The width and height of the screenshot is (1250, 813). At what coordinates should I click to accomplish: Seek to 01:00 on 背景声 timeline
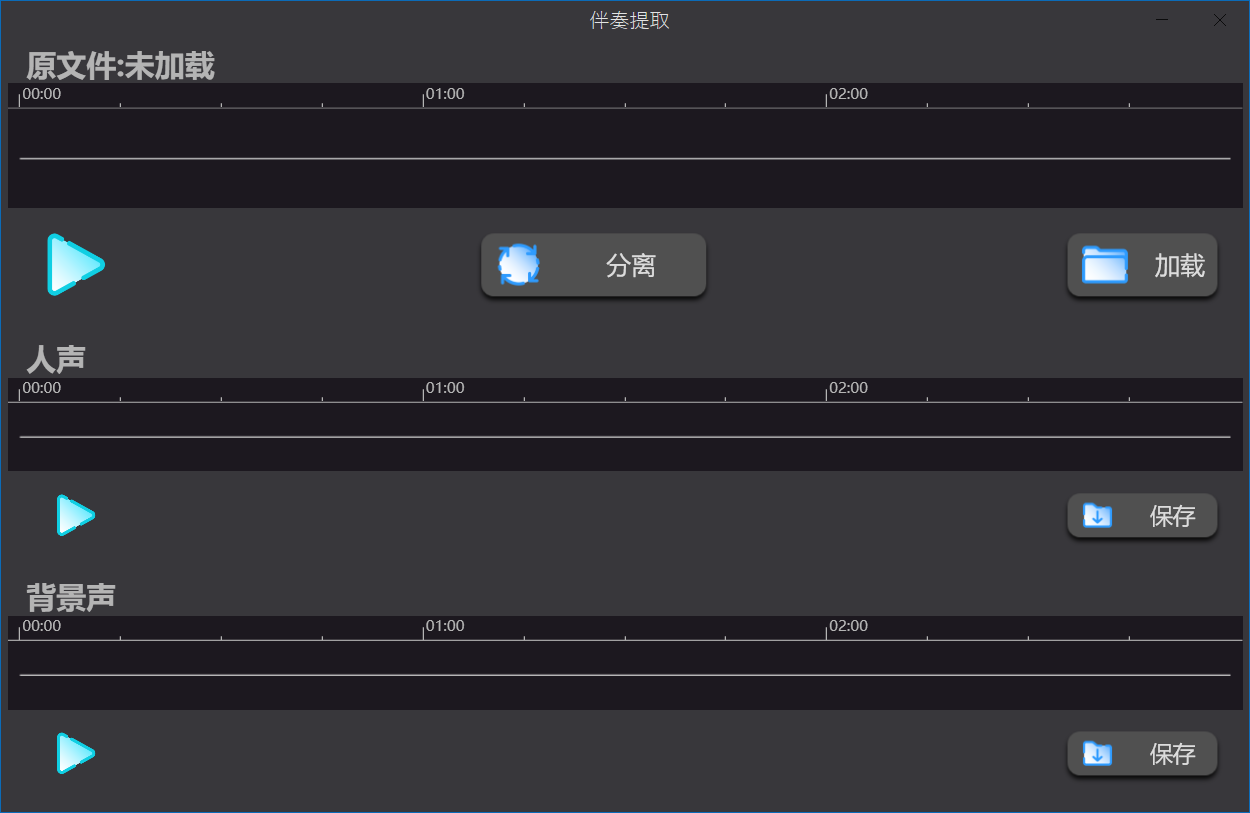coord(424,628)
